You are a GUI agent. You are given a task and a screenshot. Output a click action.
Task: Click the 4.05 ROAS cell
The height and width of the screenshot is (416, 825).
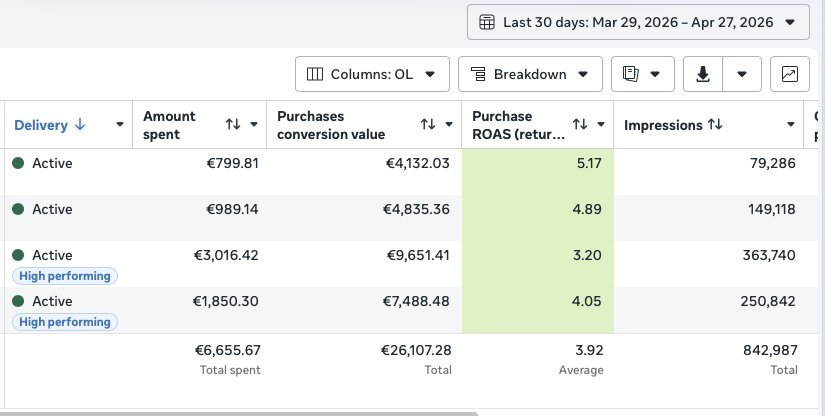tap(538, 310)
